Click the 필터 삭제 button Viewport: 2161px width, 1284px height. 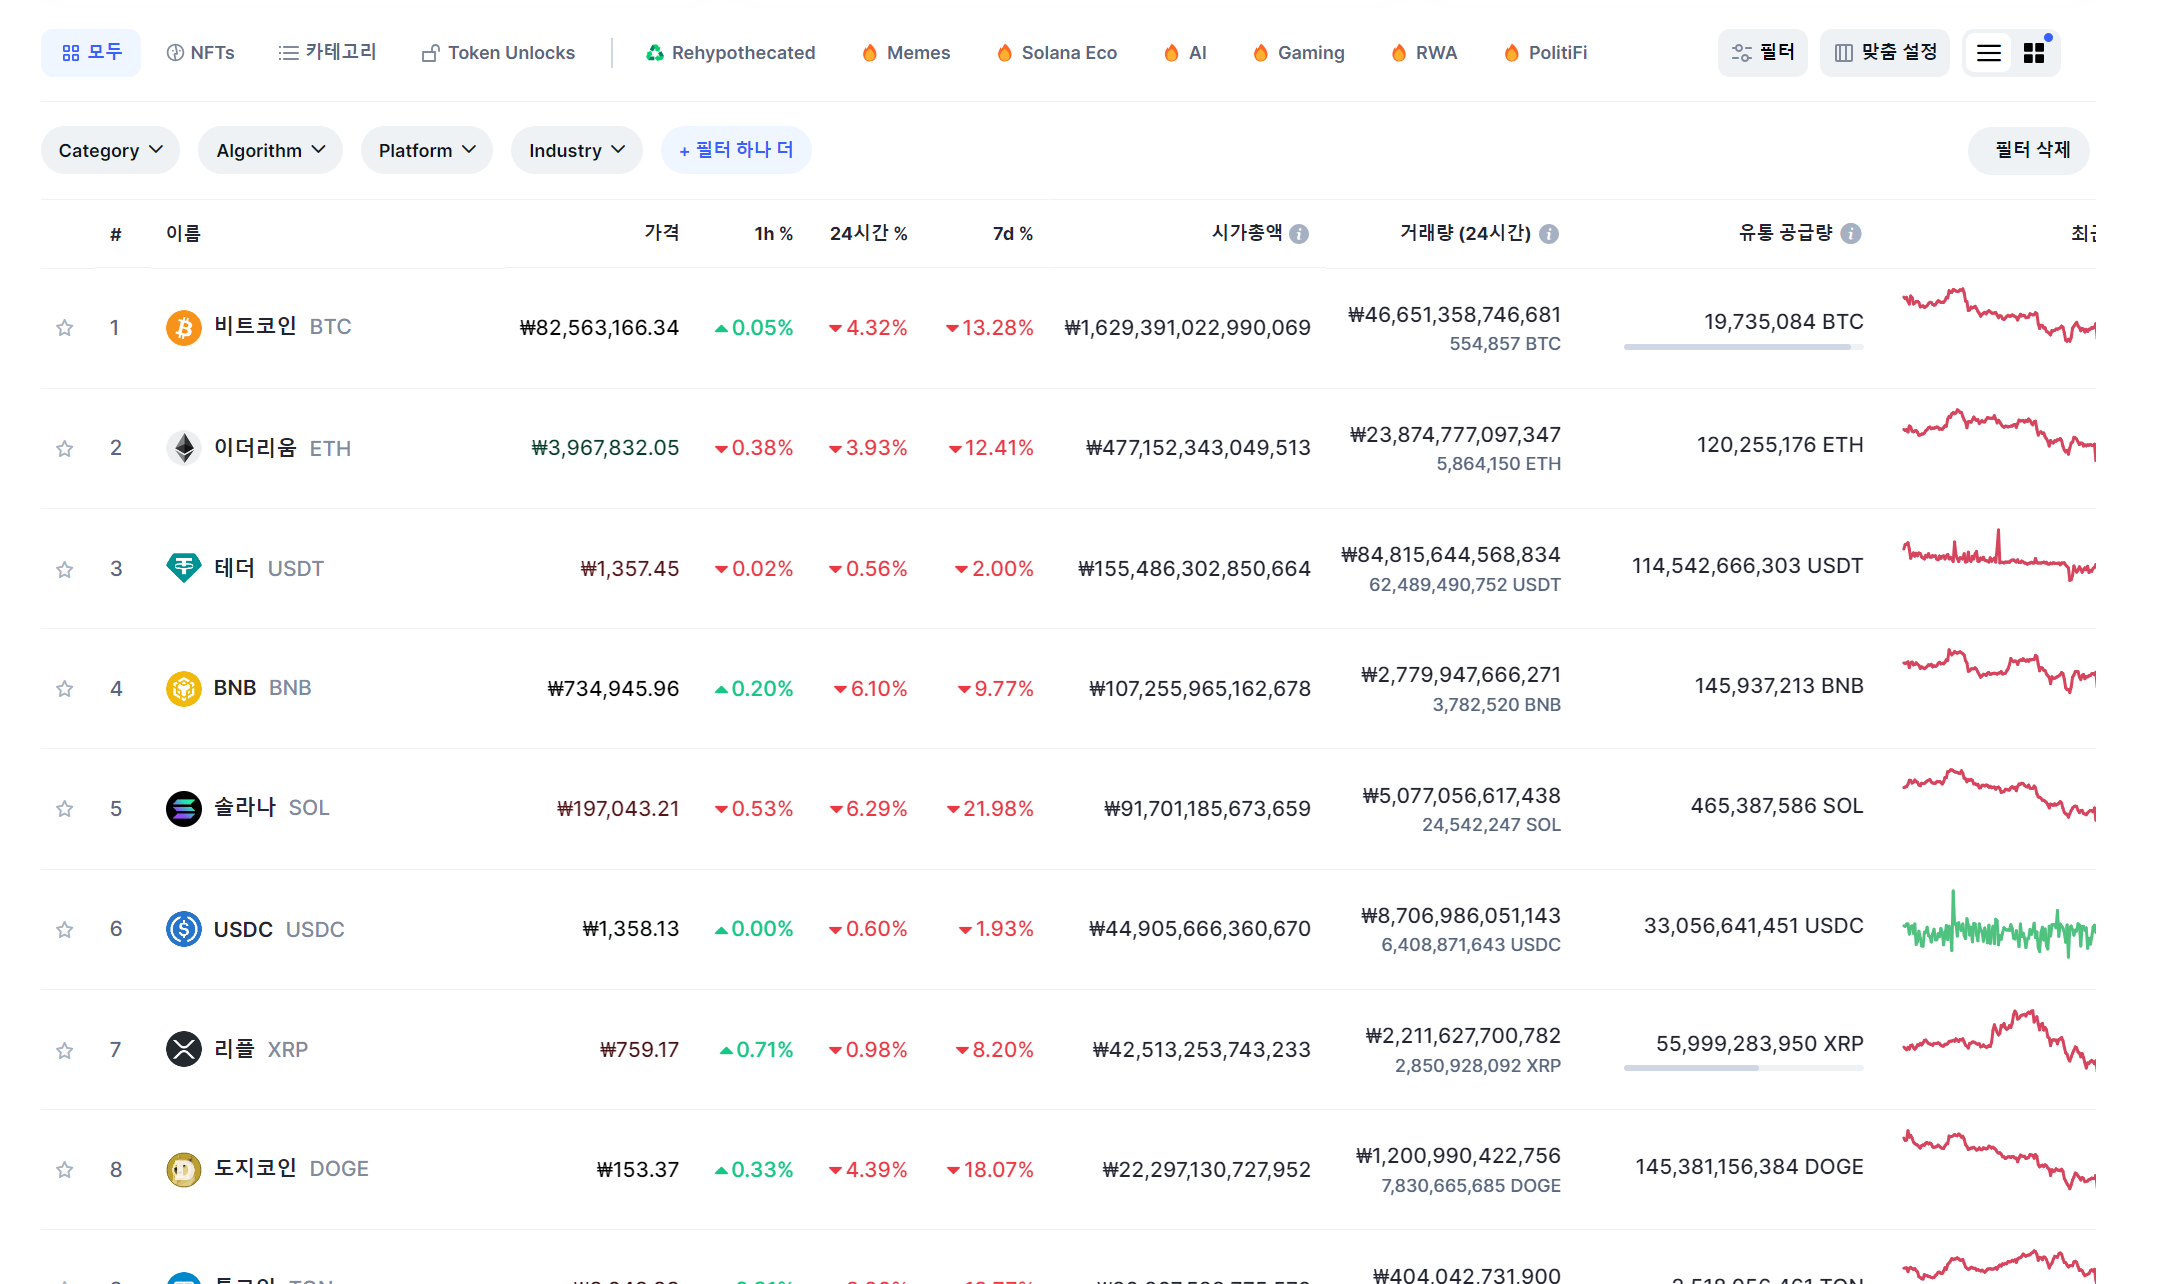[2032, 150]
